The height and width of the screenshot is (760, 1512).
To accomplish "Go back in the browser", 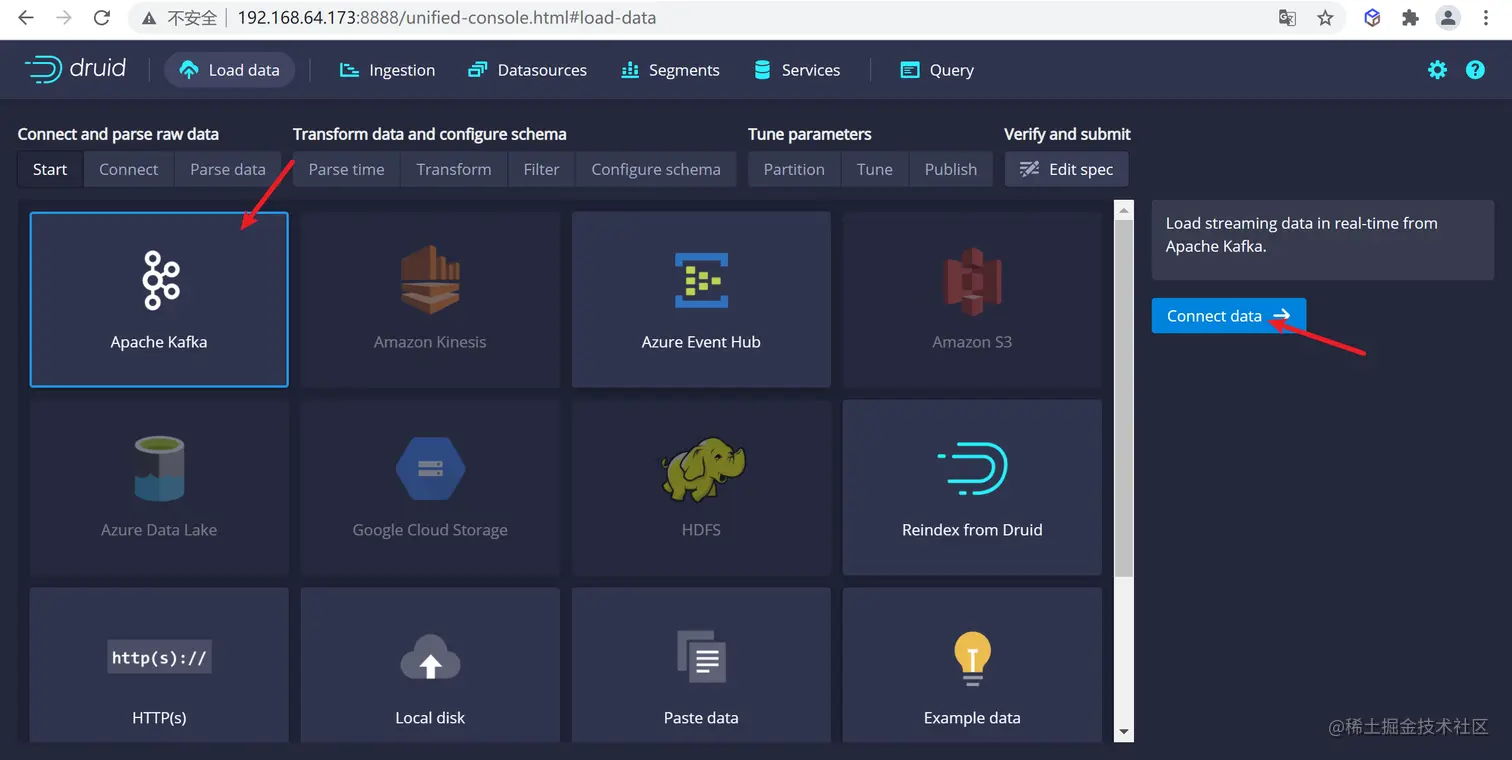I will pyautogui.click(x=26, y=18).
